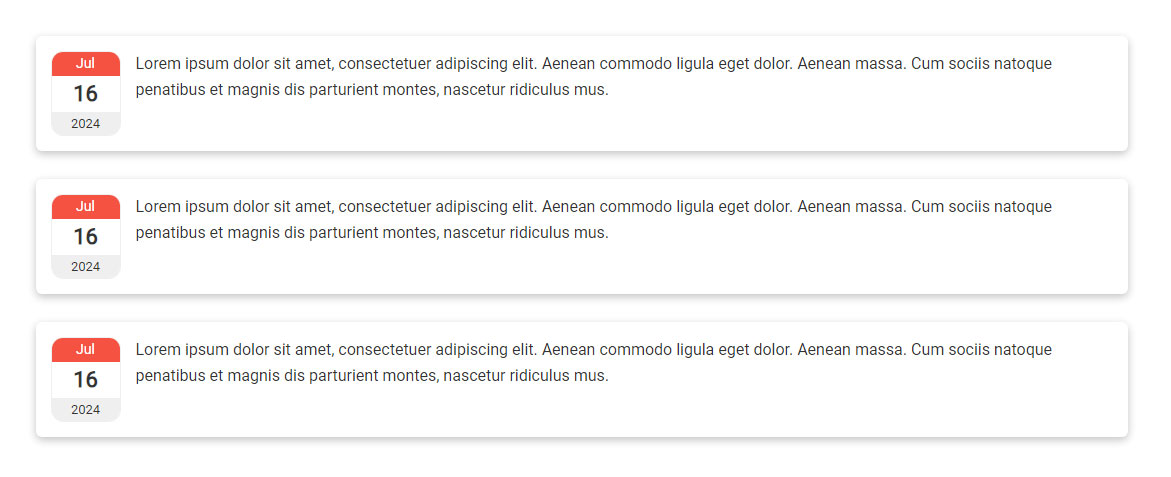
Task: Click the 2024 year label in top card
Action: [x=86, y=124]
